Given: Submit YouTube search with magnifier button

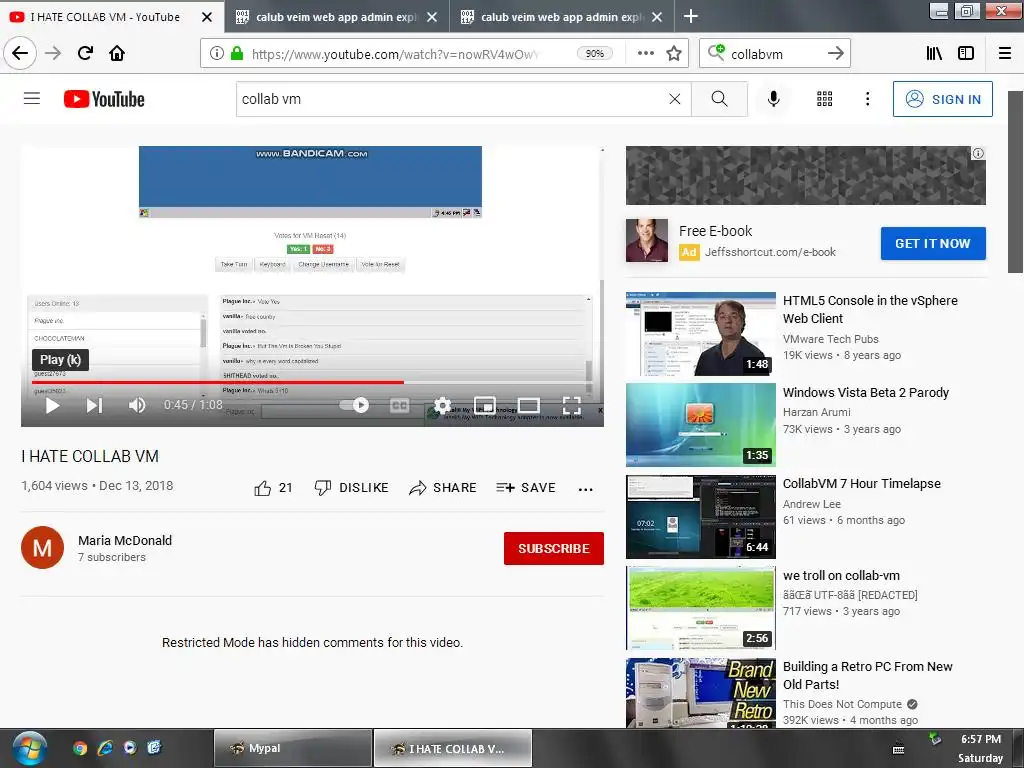Looking at the screenshot, I should pos(719,99).
